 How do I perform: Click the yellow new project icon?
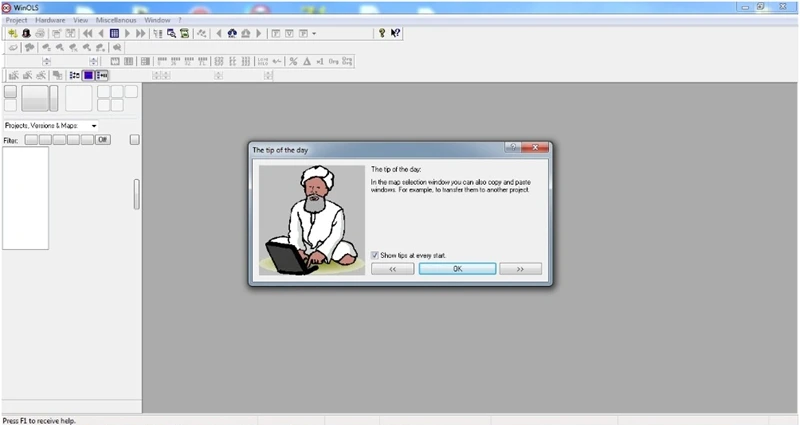[12, 33]
